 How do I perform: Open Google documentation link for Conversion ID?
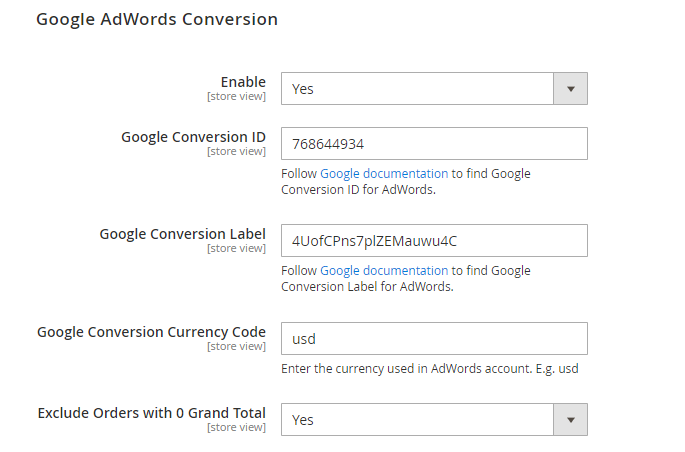click(384, 174)
